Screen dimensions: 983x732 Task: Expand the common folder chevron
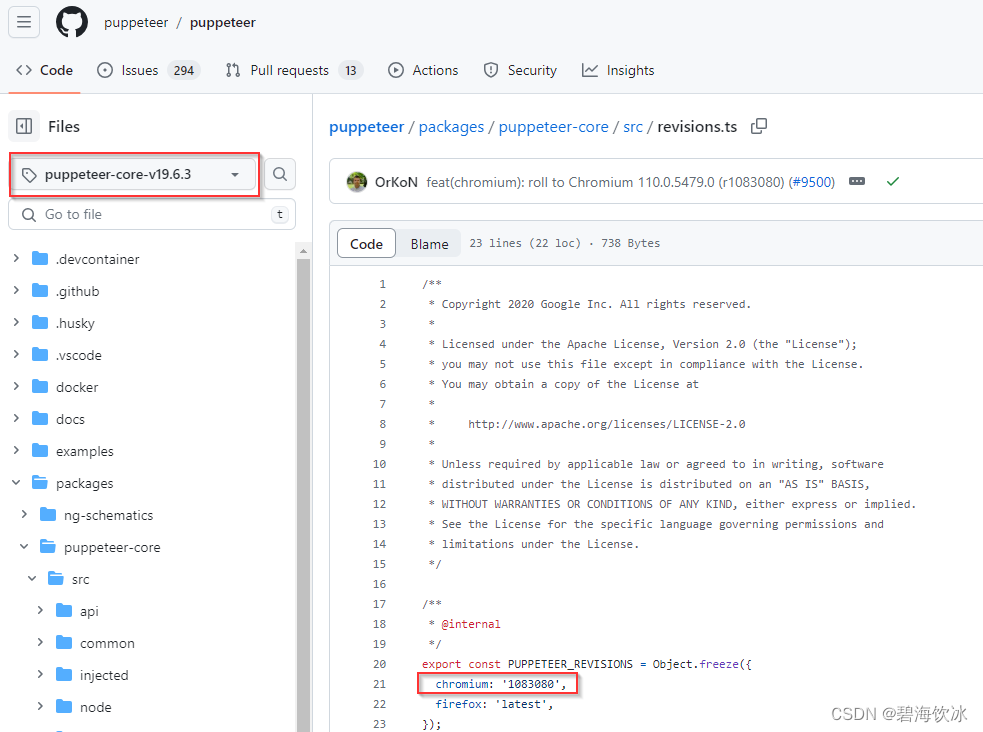[x=40, y=642]
